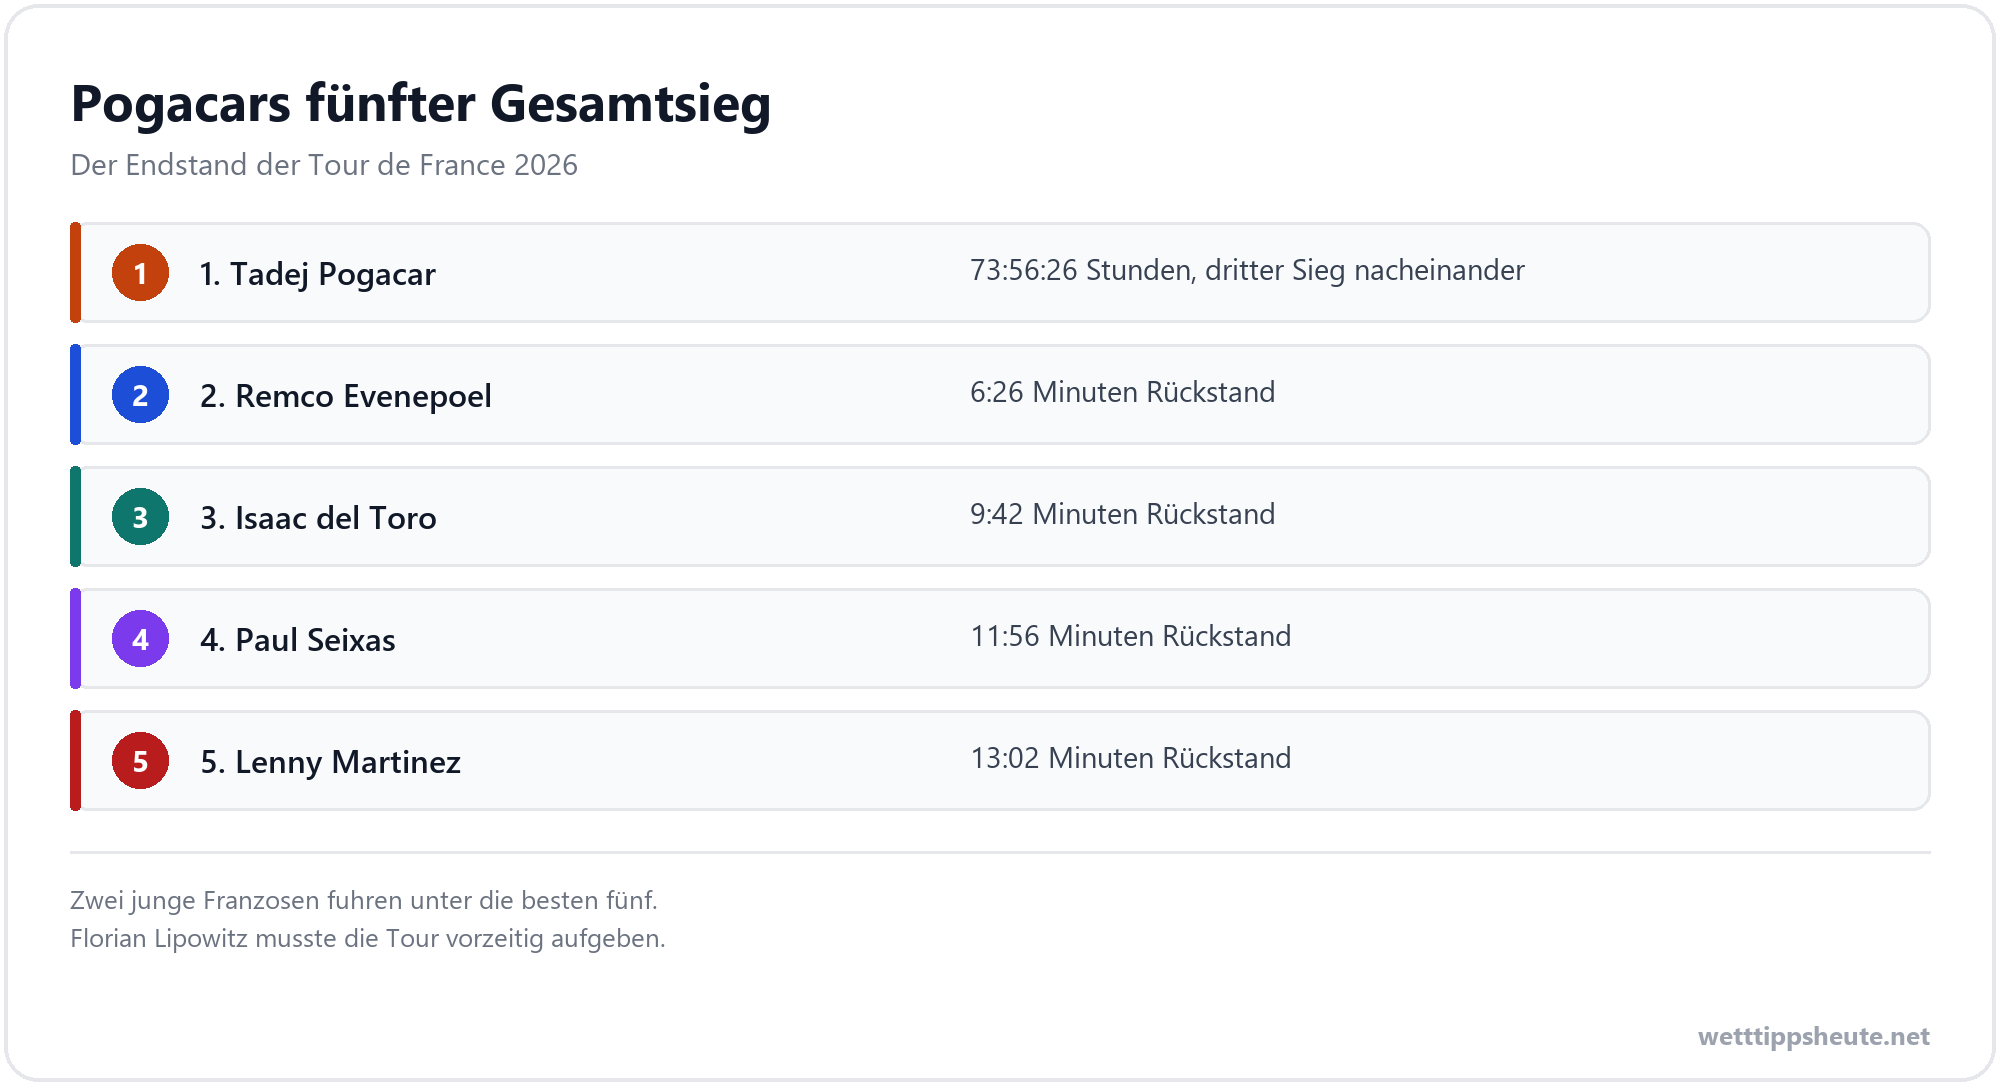The width and height of the screenshot is (2000, 1086).
Task: Click the Florian Lipowitz footnote line
Action: (x=367, y=939)
